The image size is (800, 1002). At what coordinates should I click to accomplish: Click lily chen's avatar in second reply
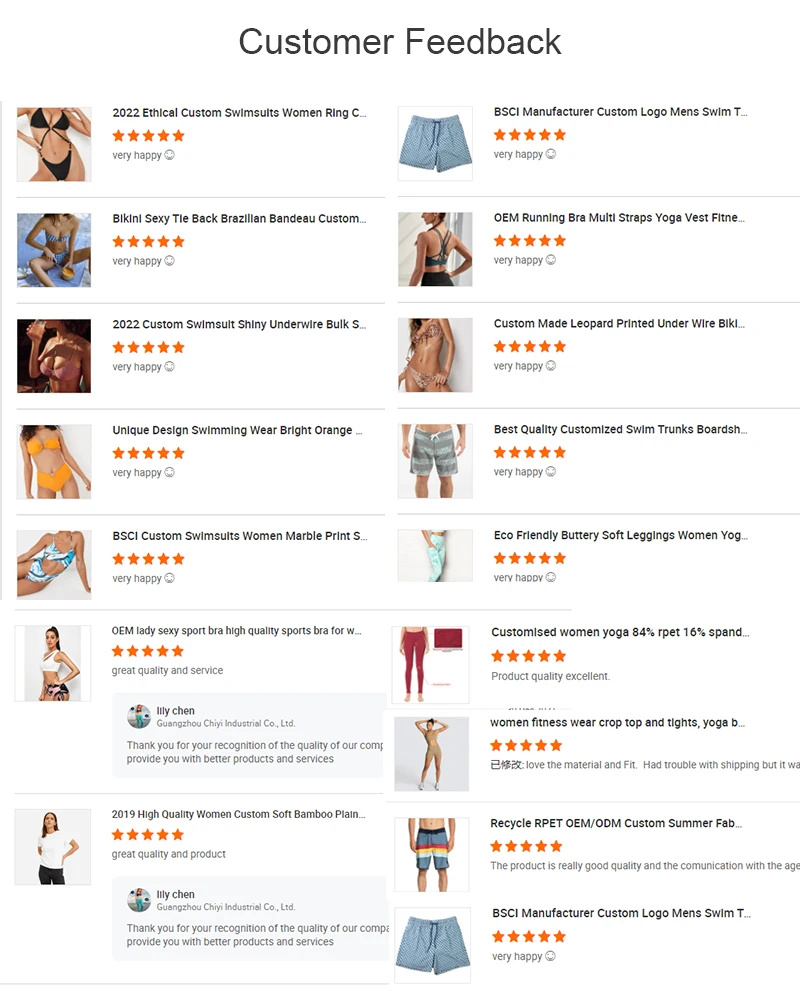(139, 900)
